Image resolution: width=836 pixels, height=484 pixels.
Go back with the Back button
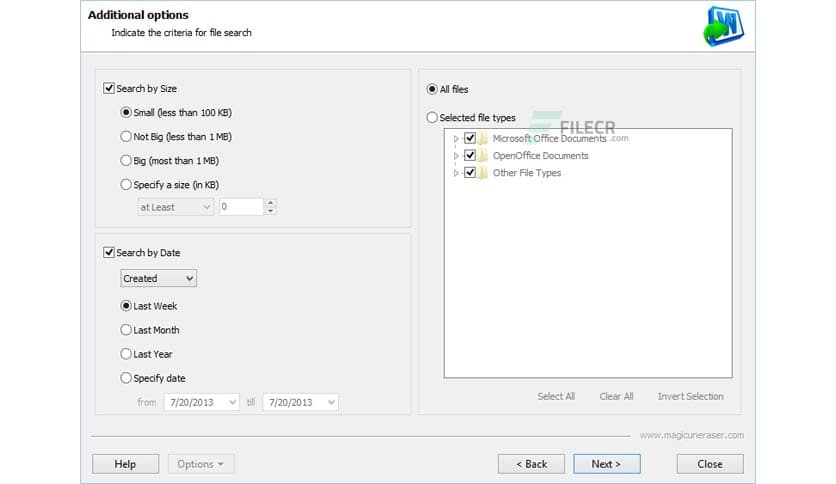pos(531,464)
